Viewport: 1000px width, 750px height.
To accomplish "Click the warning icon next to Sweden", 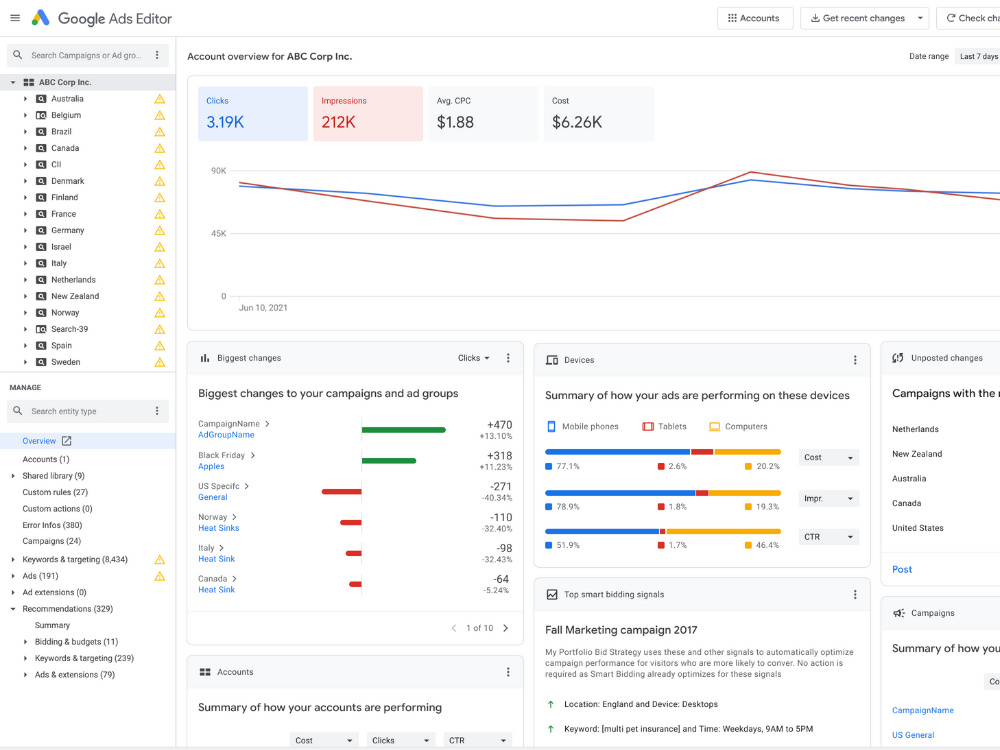I will 159,362.
